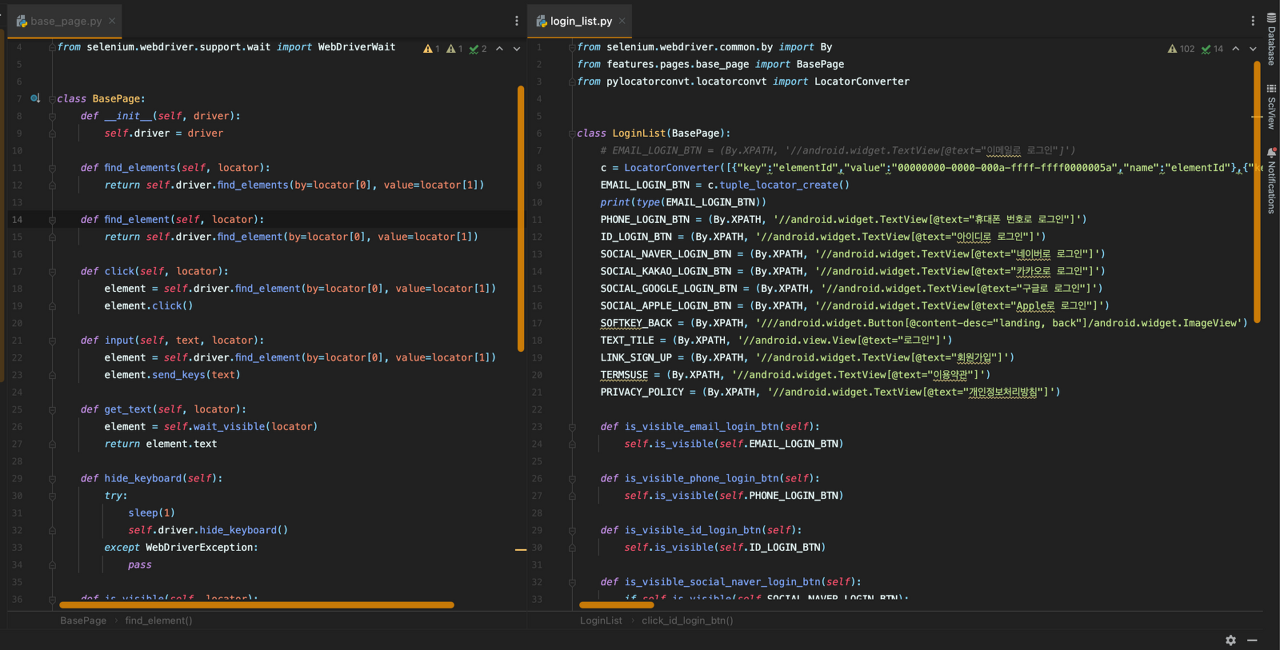Viewport: 1280px width, 650px height.
Task: Go to next highlighted error in base_page.py
Action: [516, 48]
